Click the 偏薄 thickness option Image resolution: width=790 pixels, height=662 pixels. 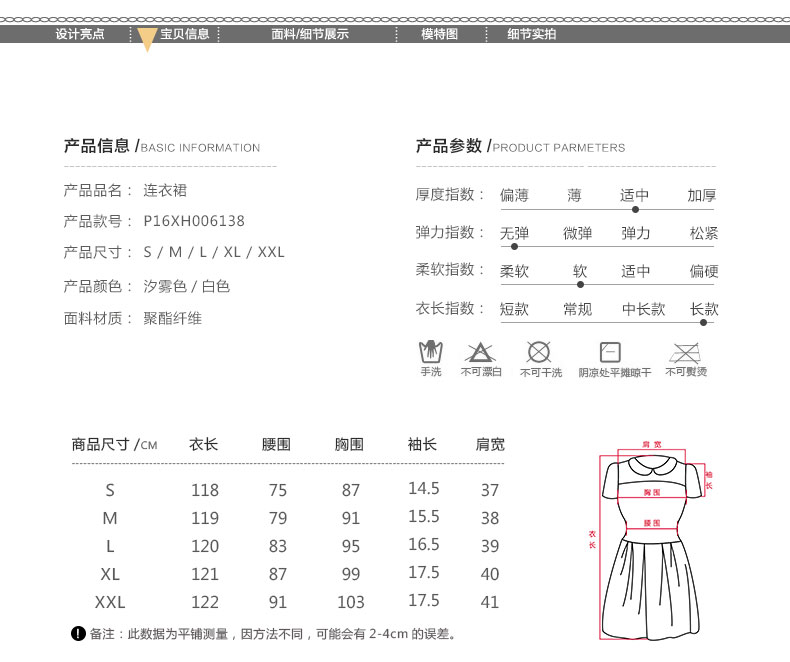point(514,195)
